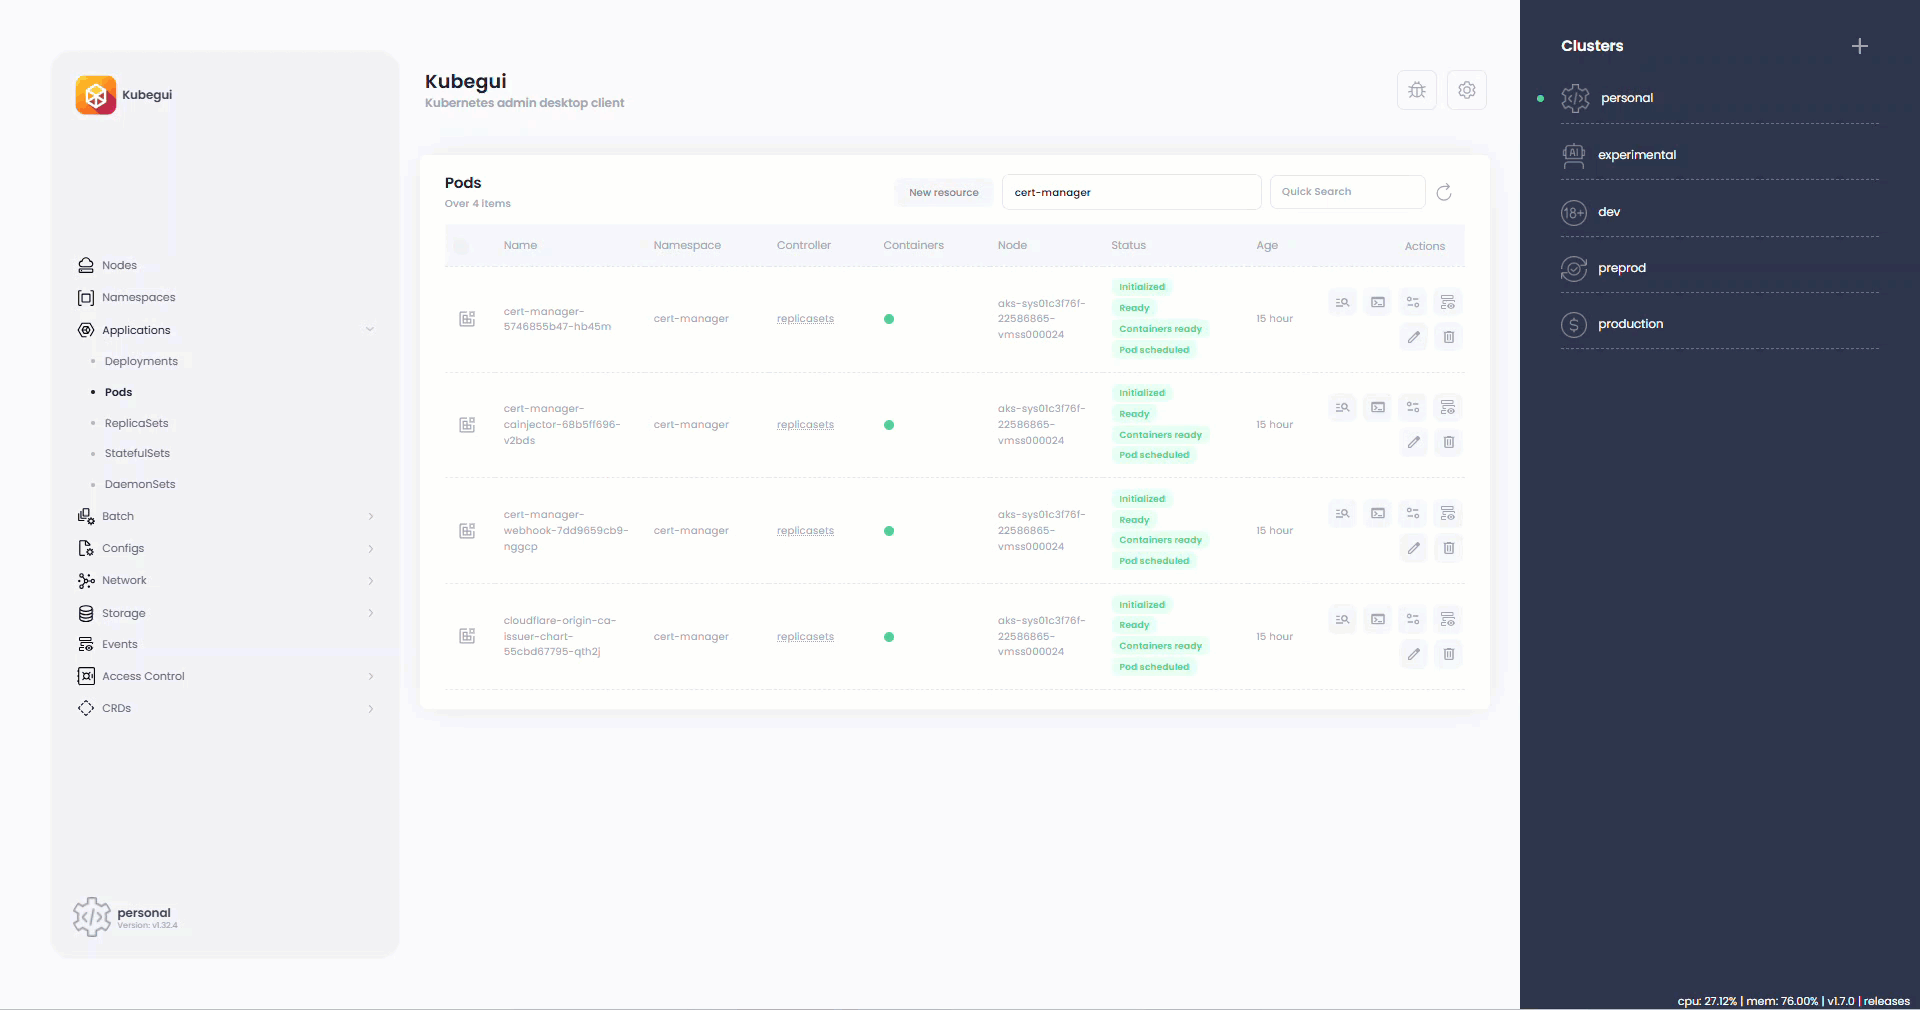1920x1010 pixels.
Task: Open events icon for first cert-manager pod
Action: tap(1447, 302)
